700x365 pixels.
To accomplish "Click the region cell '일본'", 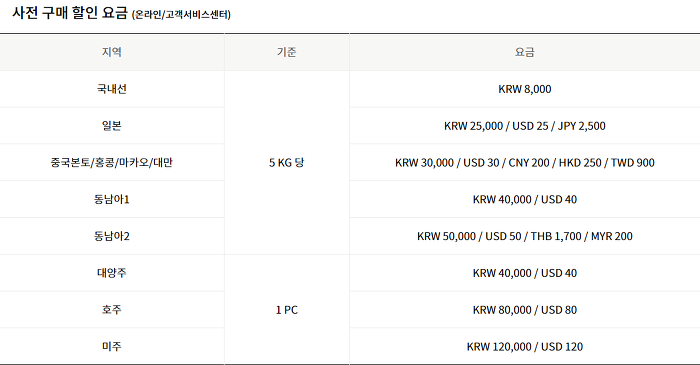I will tap(112, 126).
